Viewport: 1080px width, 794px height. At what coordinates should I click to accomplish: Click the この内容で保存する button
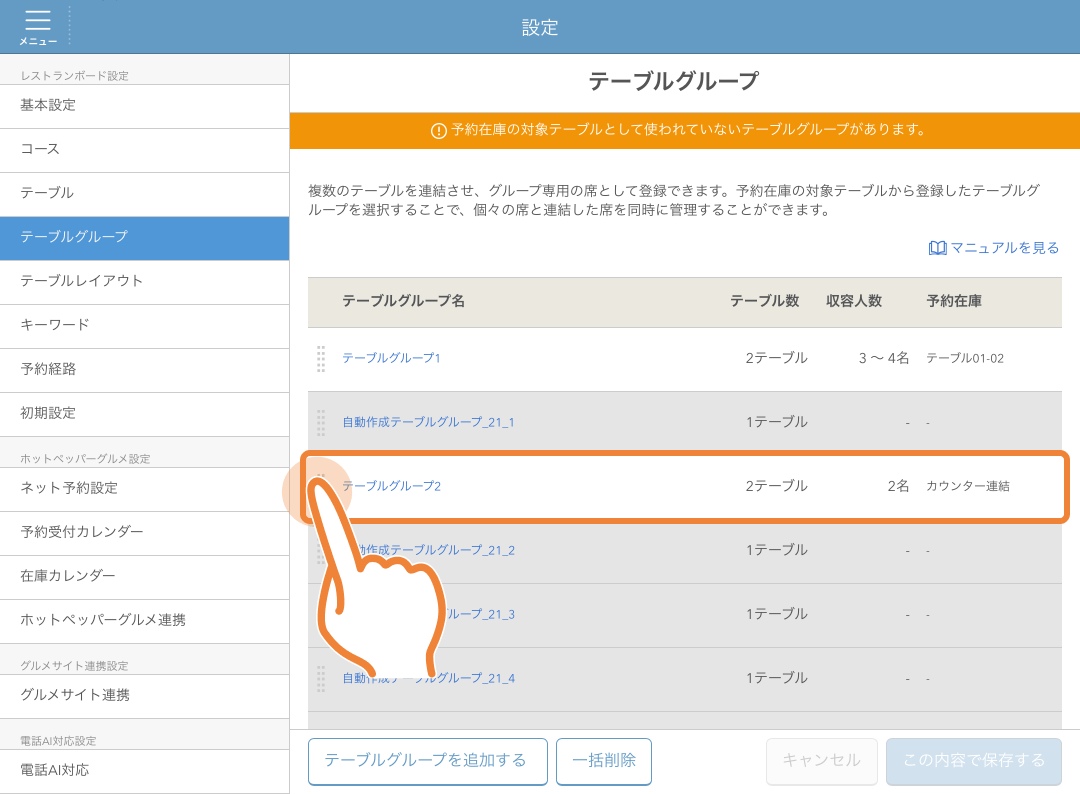tap(973, 761)
